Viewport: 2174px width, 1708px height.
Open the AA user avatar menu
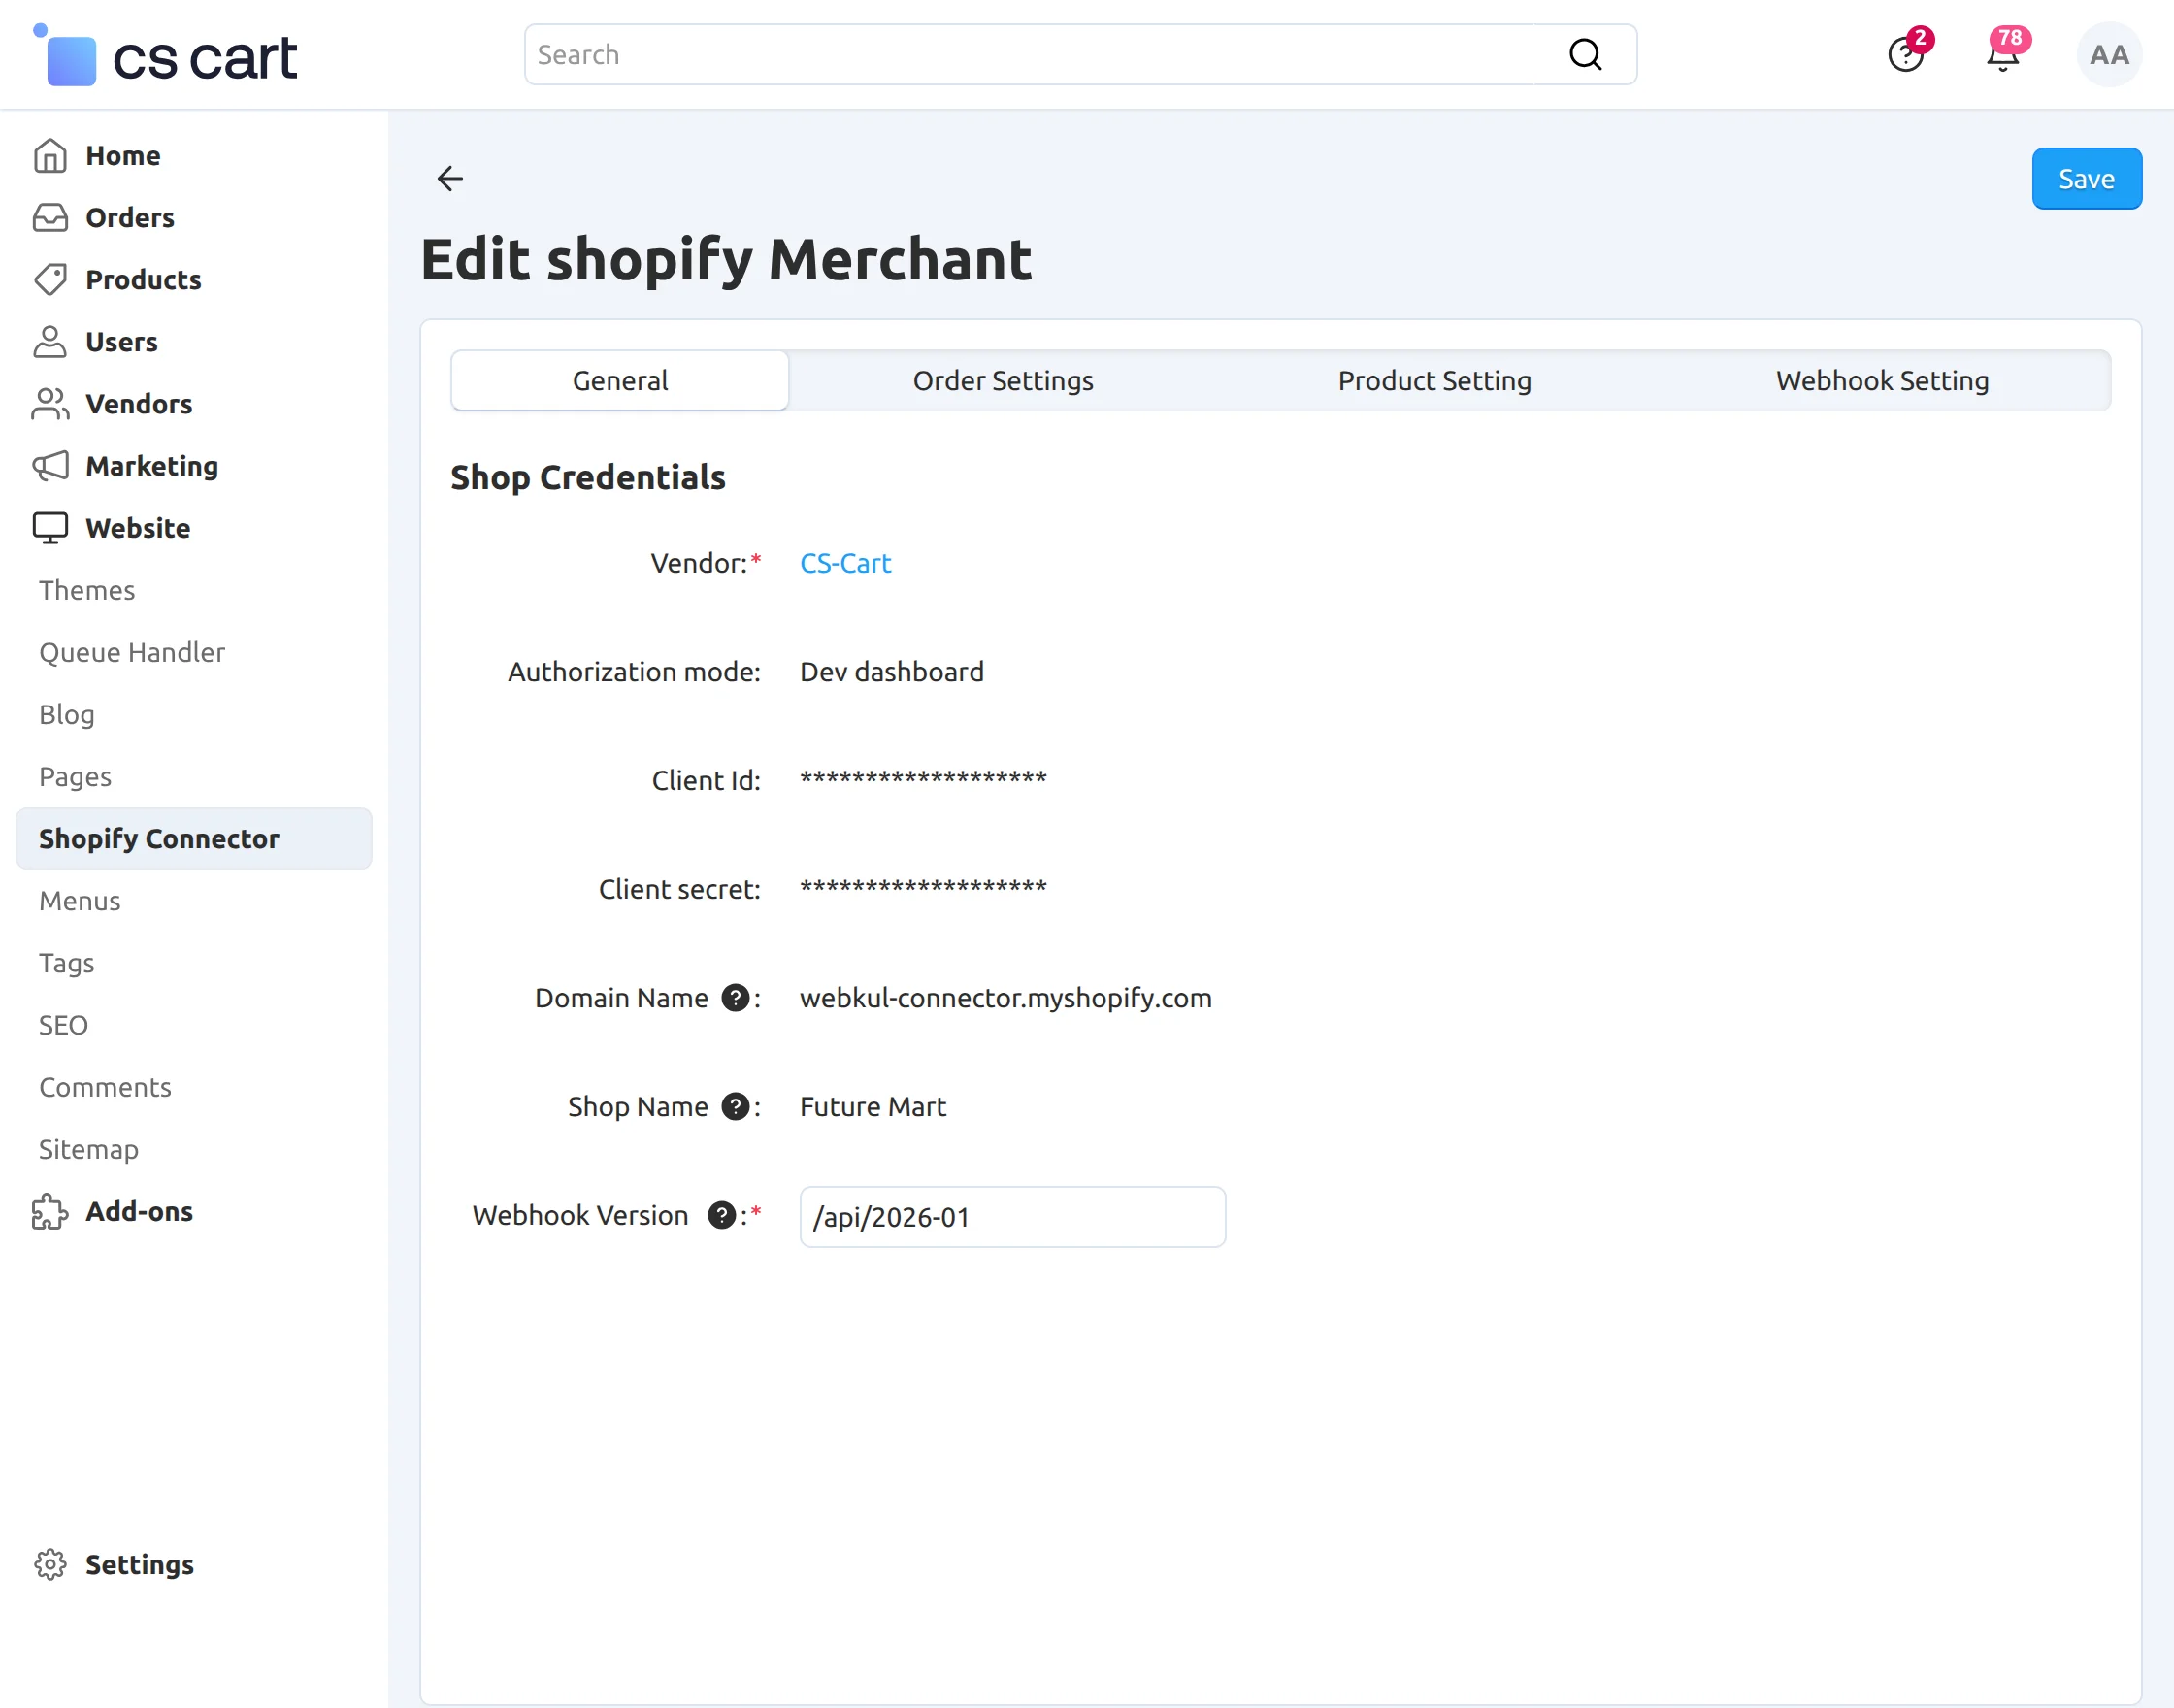point(2108,55)
